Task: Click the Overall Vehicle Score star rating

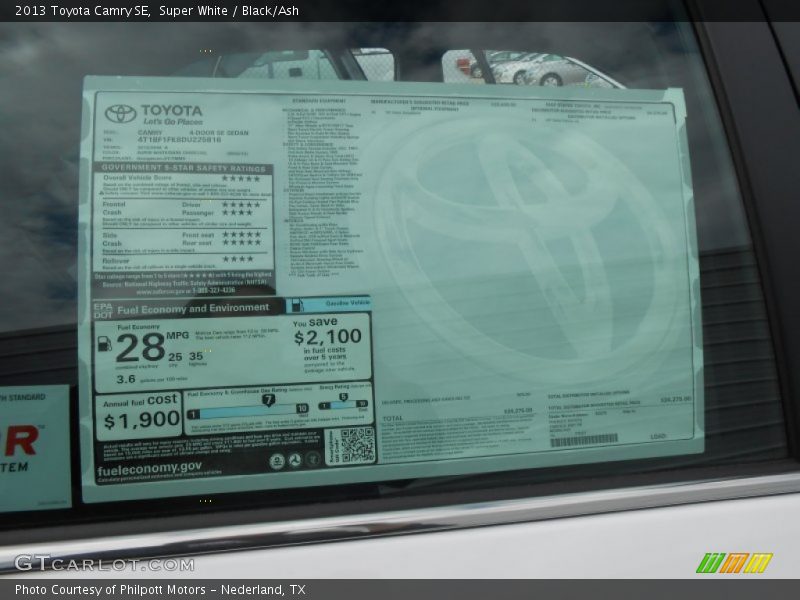Action: pos(241,179)
